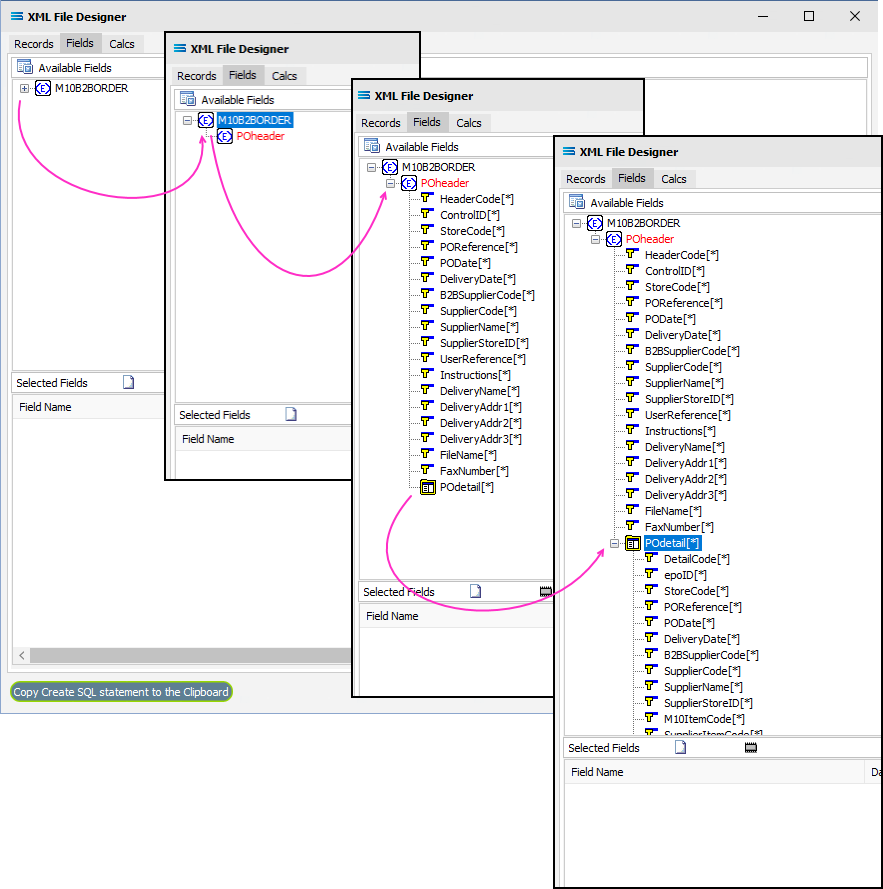Viewport: 883px width, 889px height.
Task: Collapse POheader in the window with collapsed POdetail
Action: tap(390, 183)
